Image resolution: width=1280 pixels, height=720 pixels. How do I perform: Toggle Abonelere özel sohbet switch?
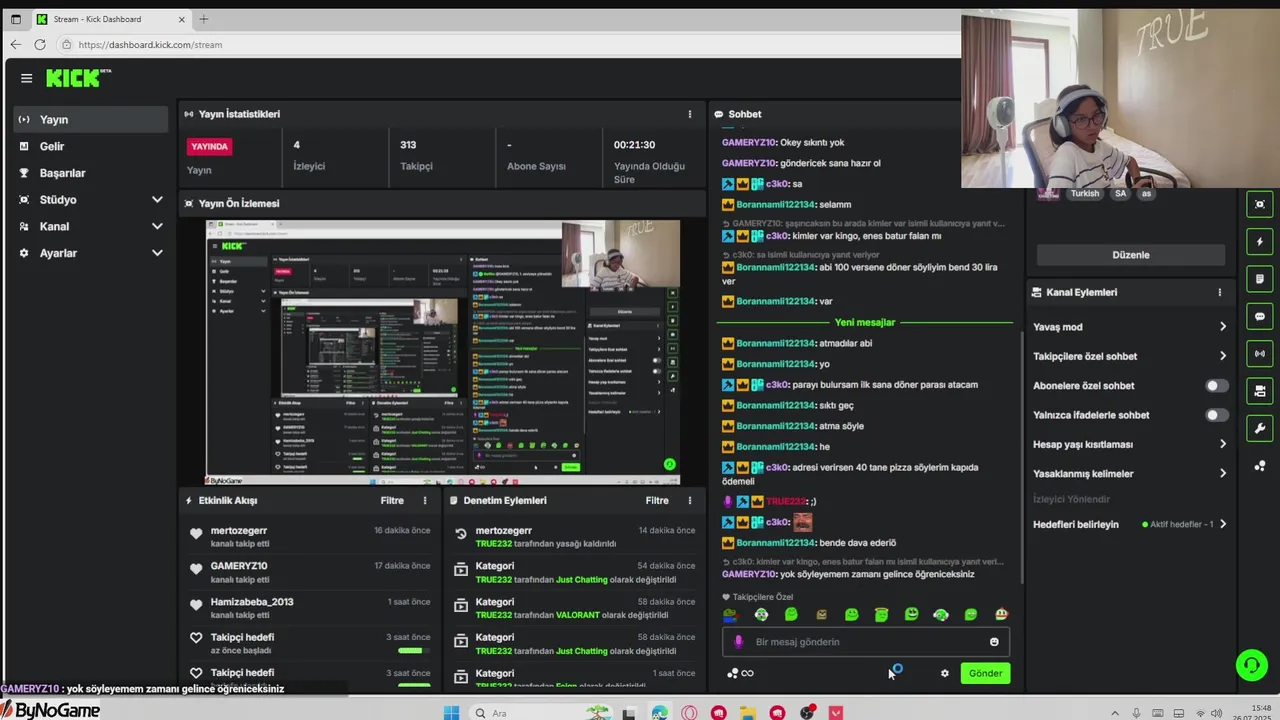1215,386
